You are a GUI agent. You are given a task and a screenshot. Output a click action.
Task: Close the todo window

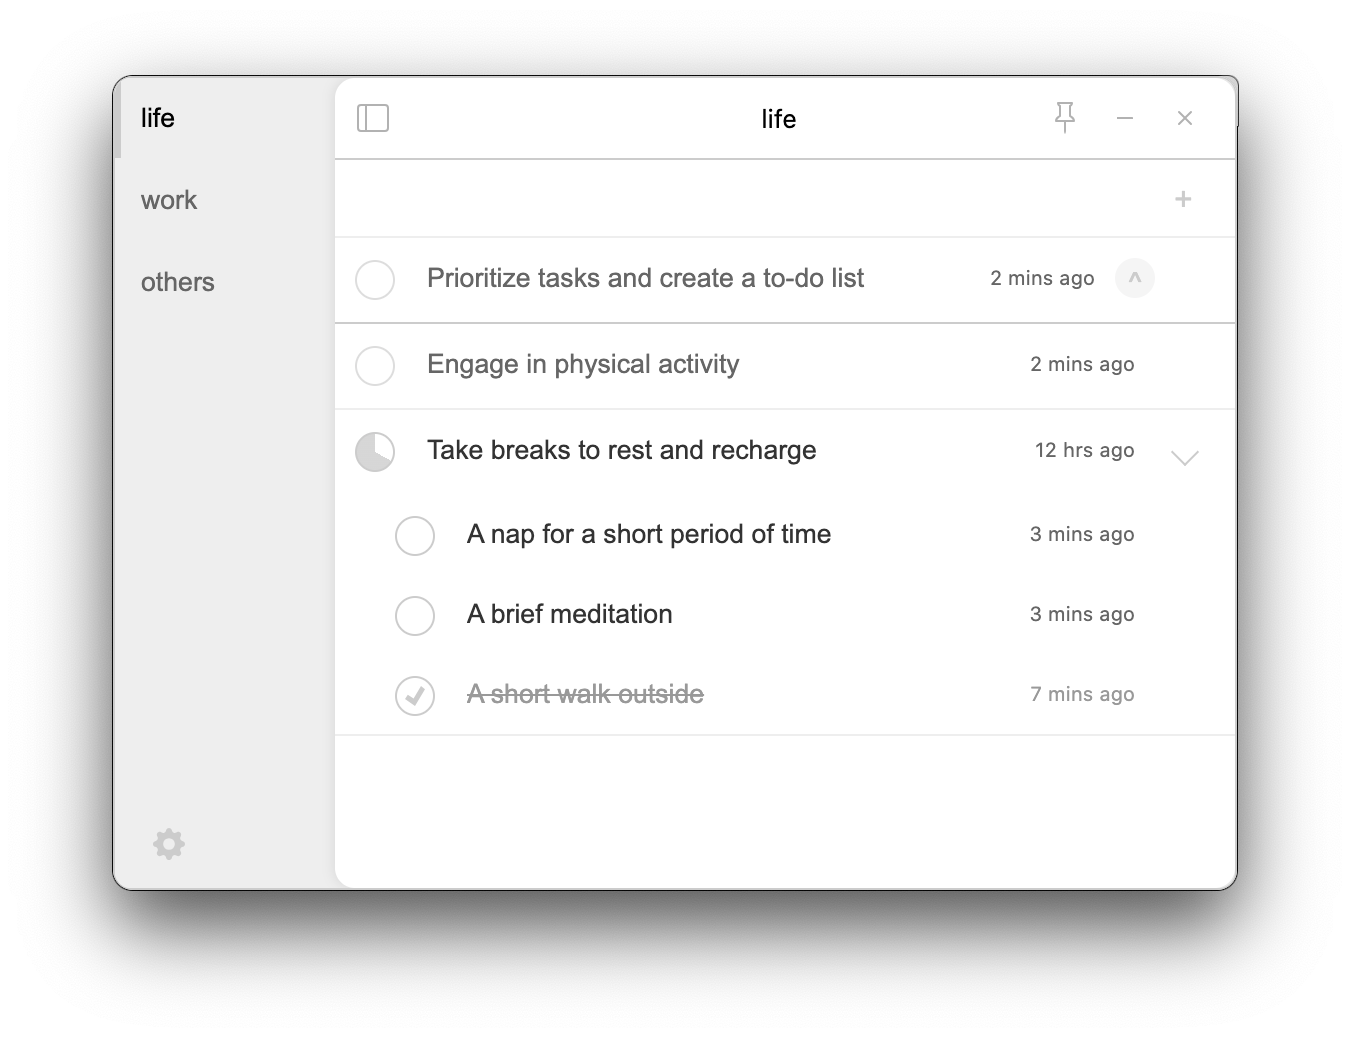(1185, 118)
